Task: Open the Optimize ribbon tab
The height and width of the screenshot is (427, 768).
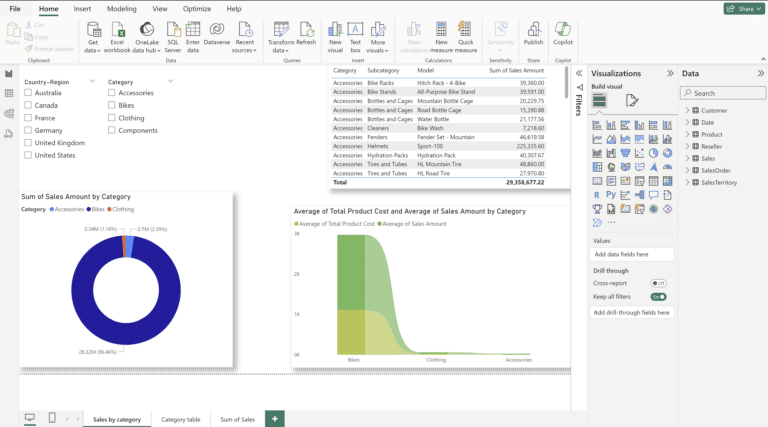Action: point(197,9)
